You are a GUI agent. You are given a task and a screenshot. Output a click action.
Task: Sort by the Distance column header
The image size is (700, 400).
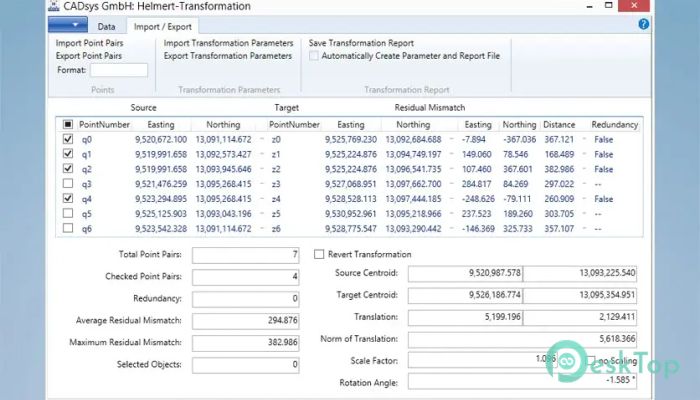point(561,125)
